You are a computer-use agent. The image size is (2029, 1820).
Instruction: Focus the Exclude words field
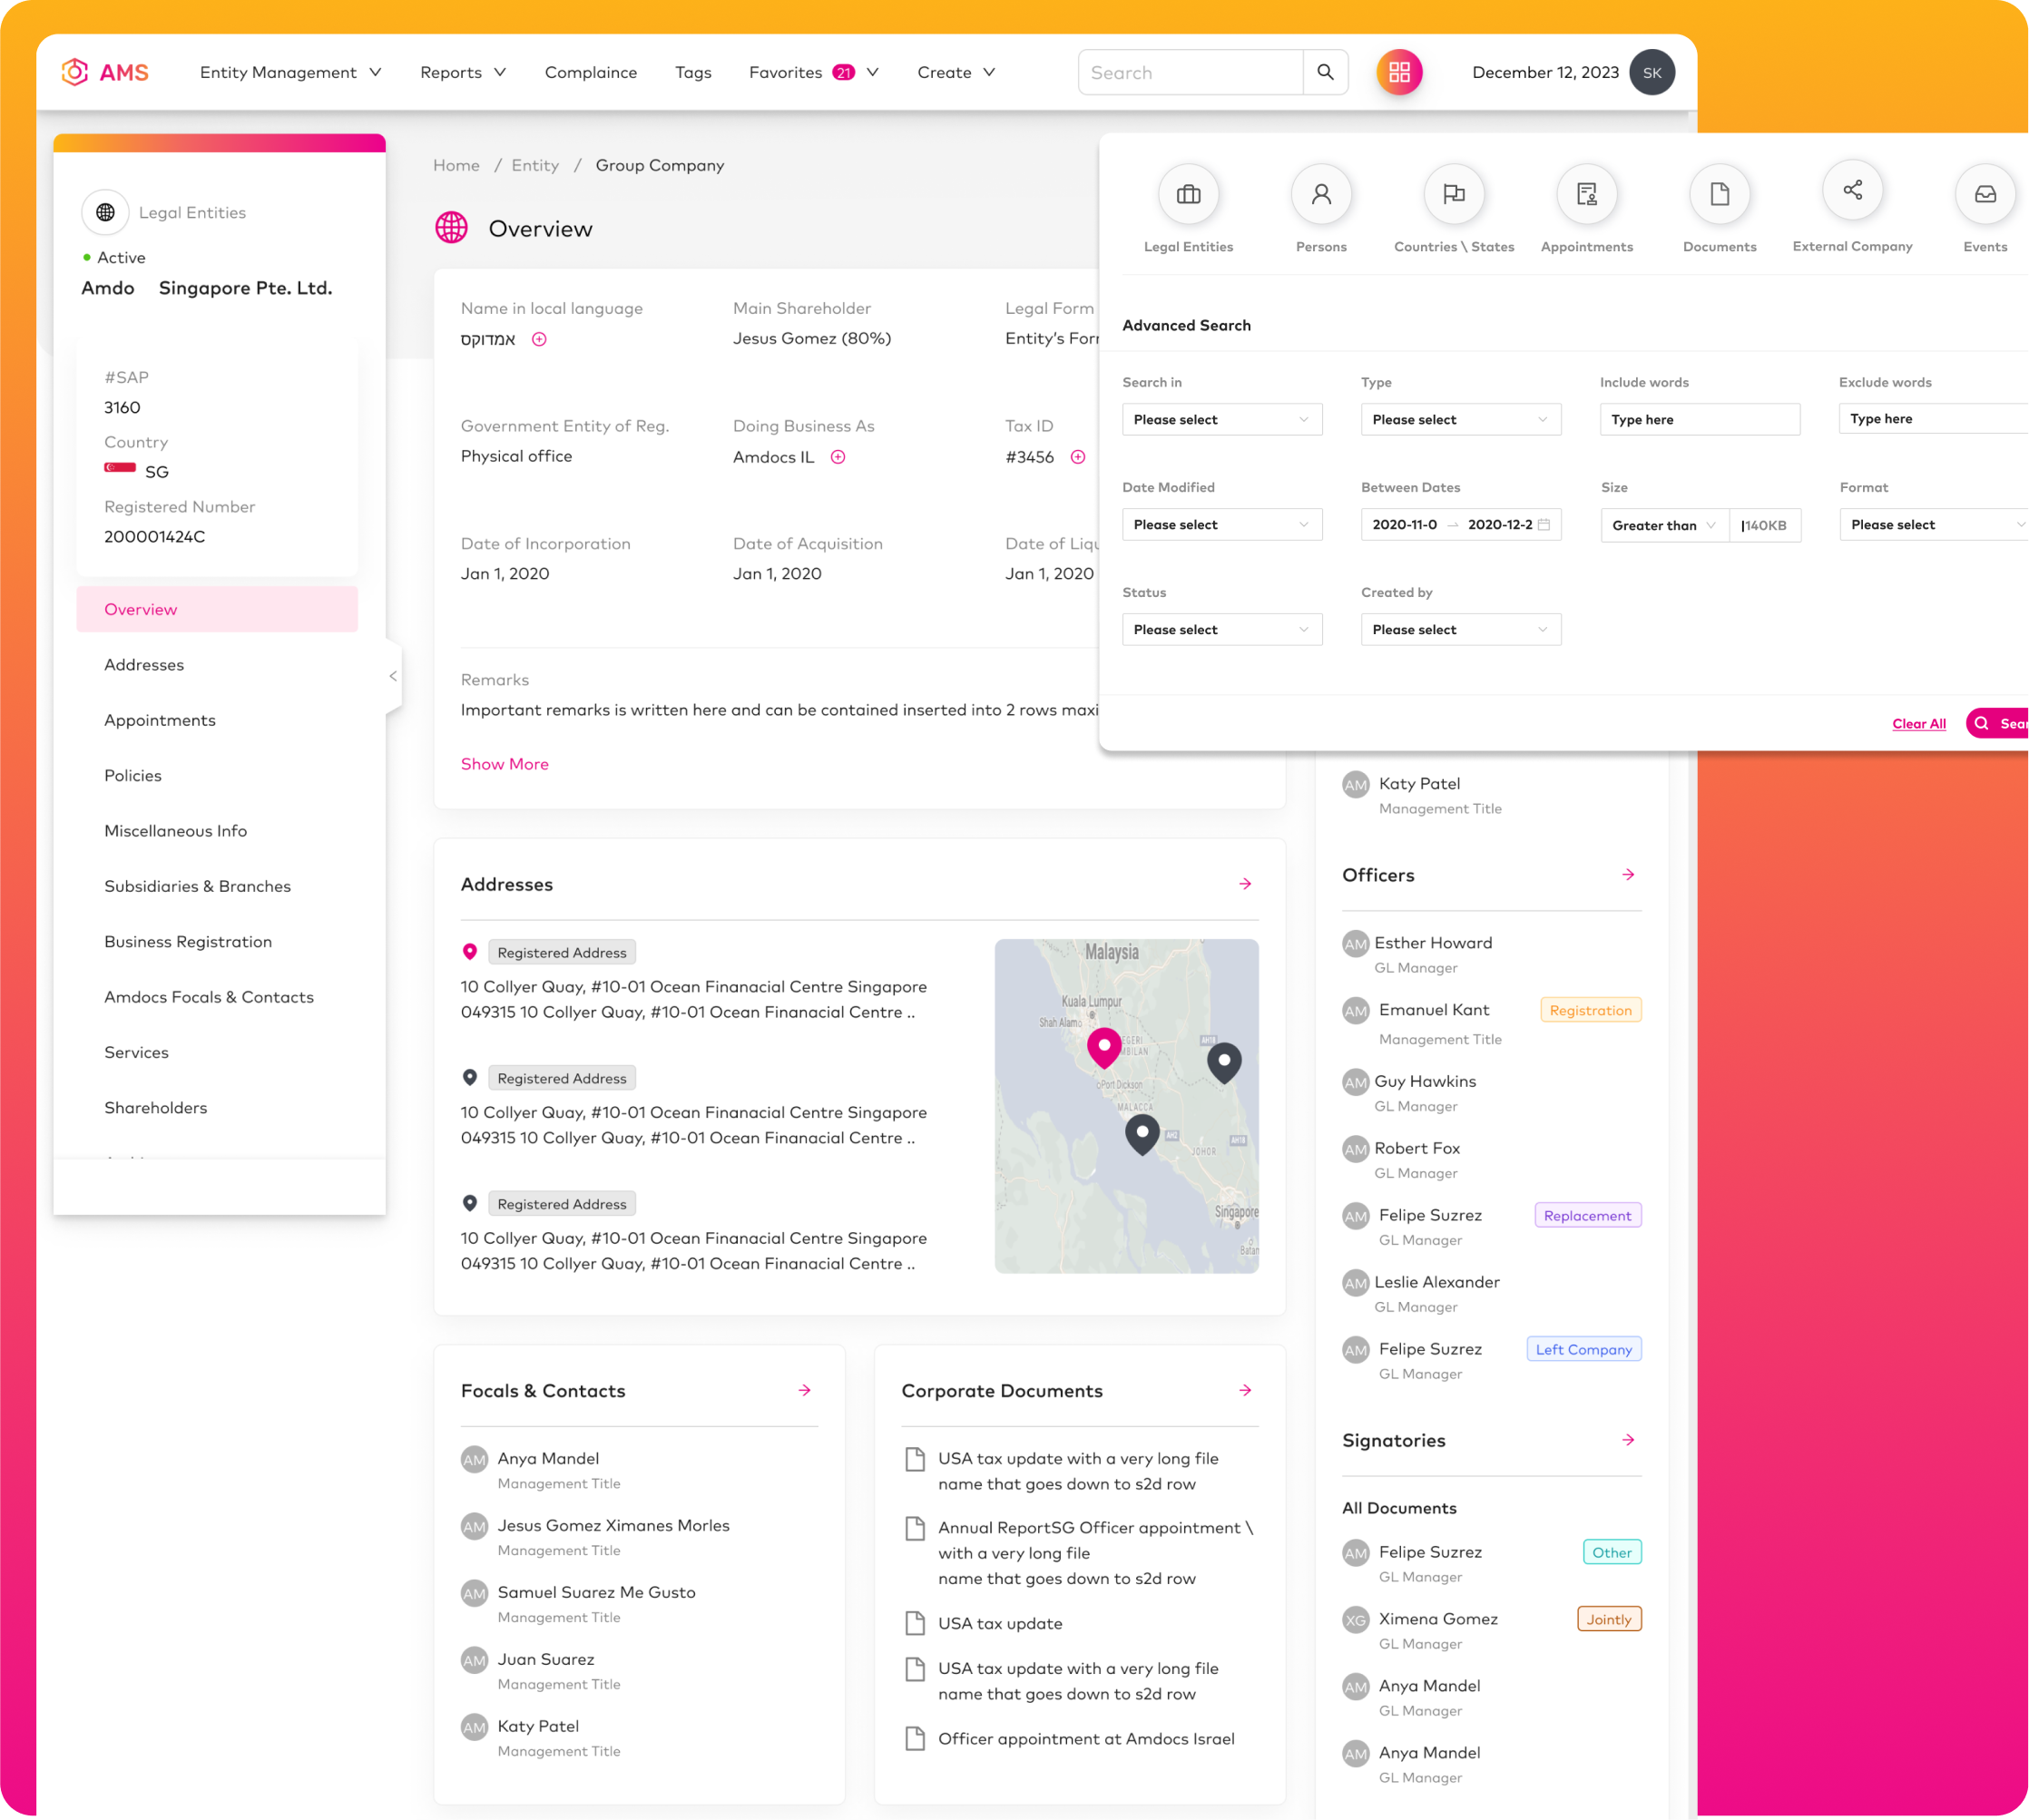[x=1934, y=418]
